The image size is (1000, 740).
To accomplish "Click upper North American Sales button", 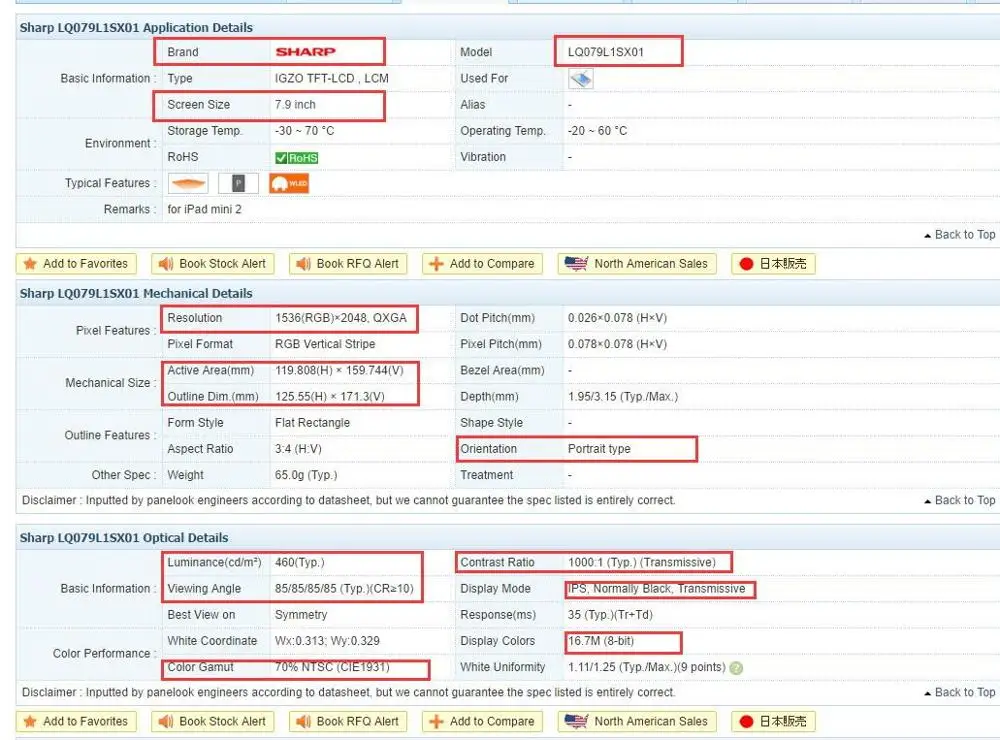I will (x=637, y=263).
